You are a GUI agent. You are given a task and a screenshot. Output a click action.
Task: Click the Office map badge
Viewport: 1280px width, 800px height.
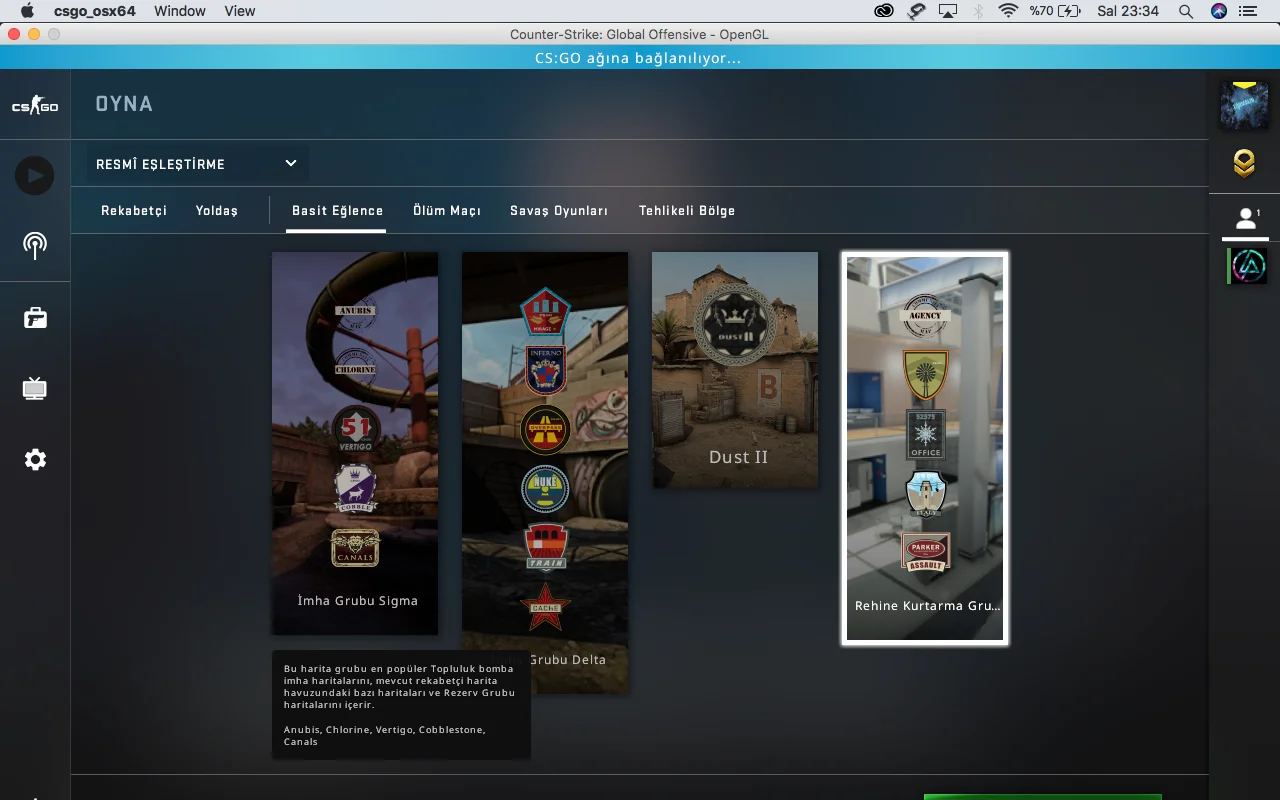coord(925,434)
